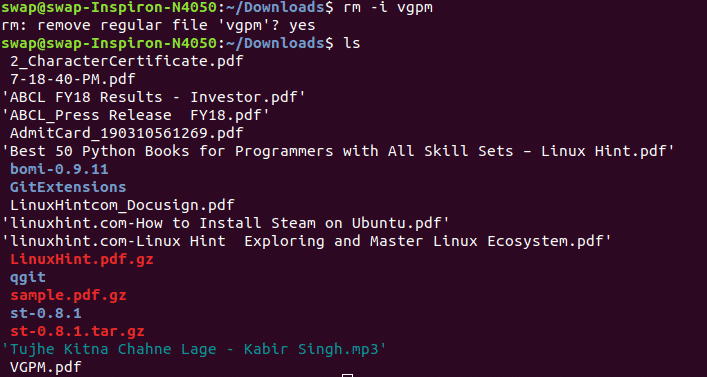This screenshot has width=707, height=377.
Task: Select the red sample.pdf.gz archive
Action: [68, 296]
